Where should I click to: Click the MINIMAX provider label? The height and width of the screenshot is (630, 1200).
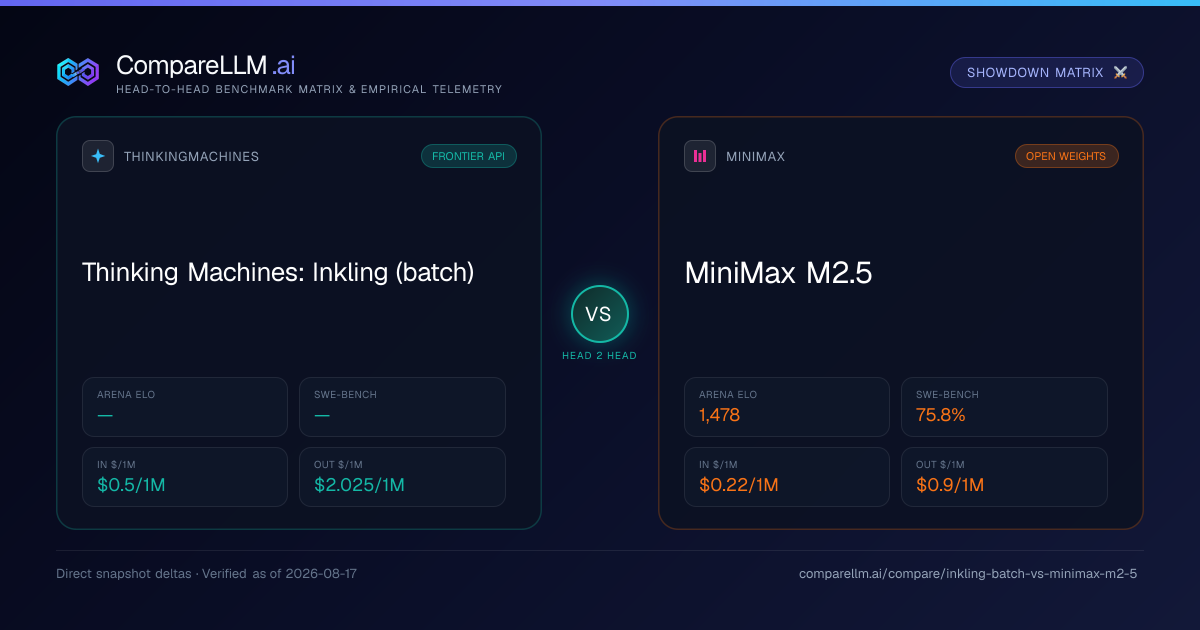(x=756, y=157)
